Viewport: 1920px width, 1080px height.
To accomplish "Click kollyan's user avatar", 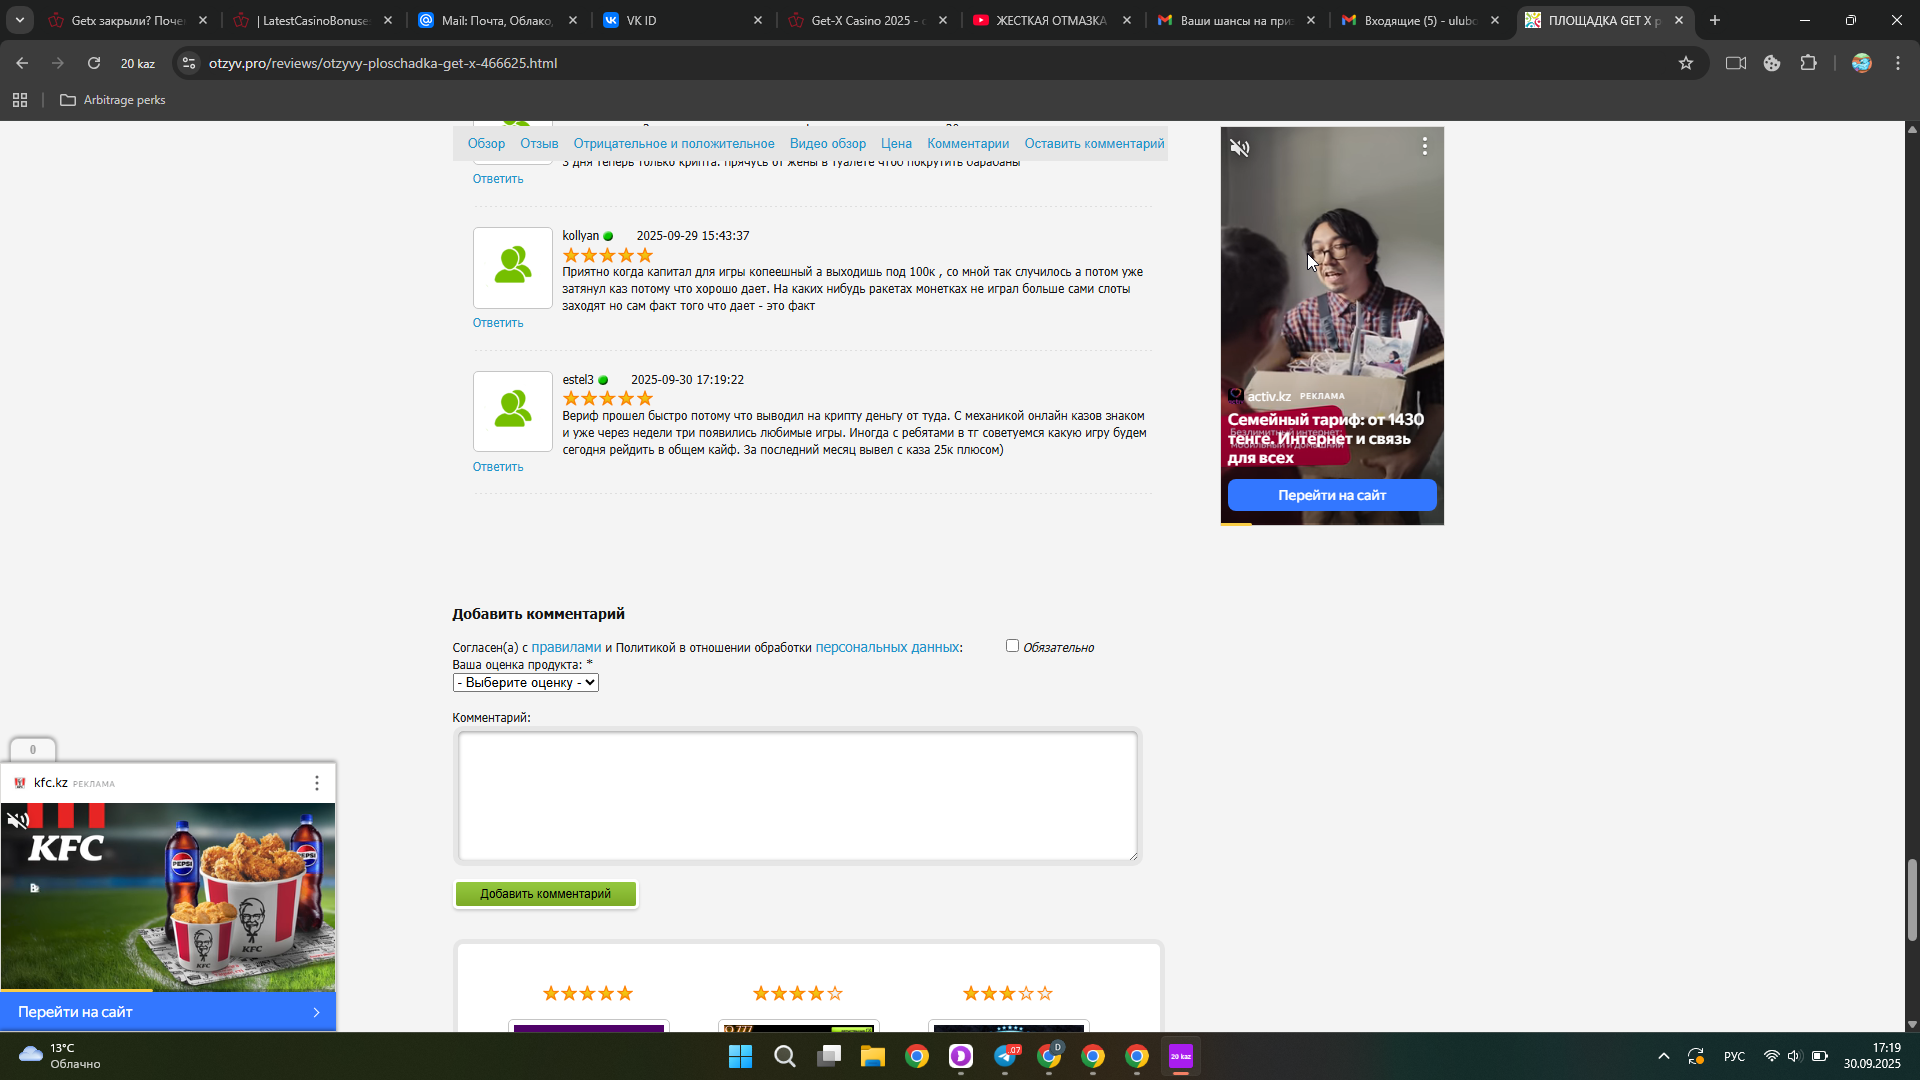I will [513, 267].
